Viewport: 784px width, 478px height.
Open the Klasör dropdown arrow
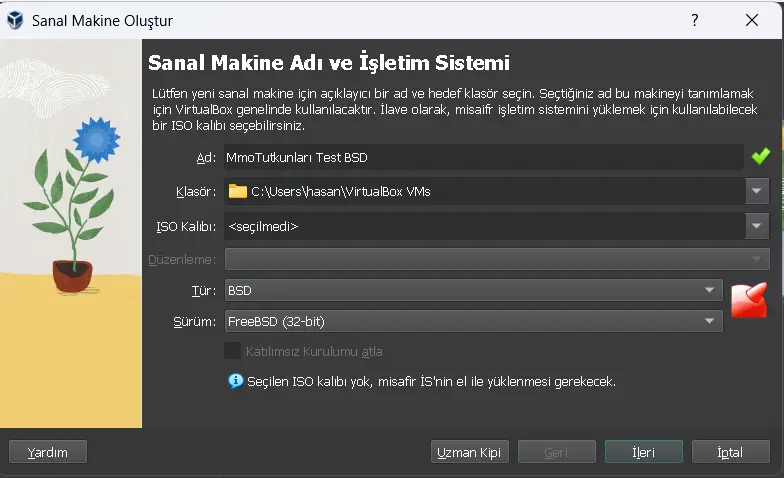pos(756,191)
